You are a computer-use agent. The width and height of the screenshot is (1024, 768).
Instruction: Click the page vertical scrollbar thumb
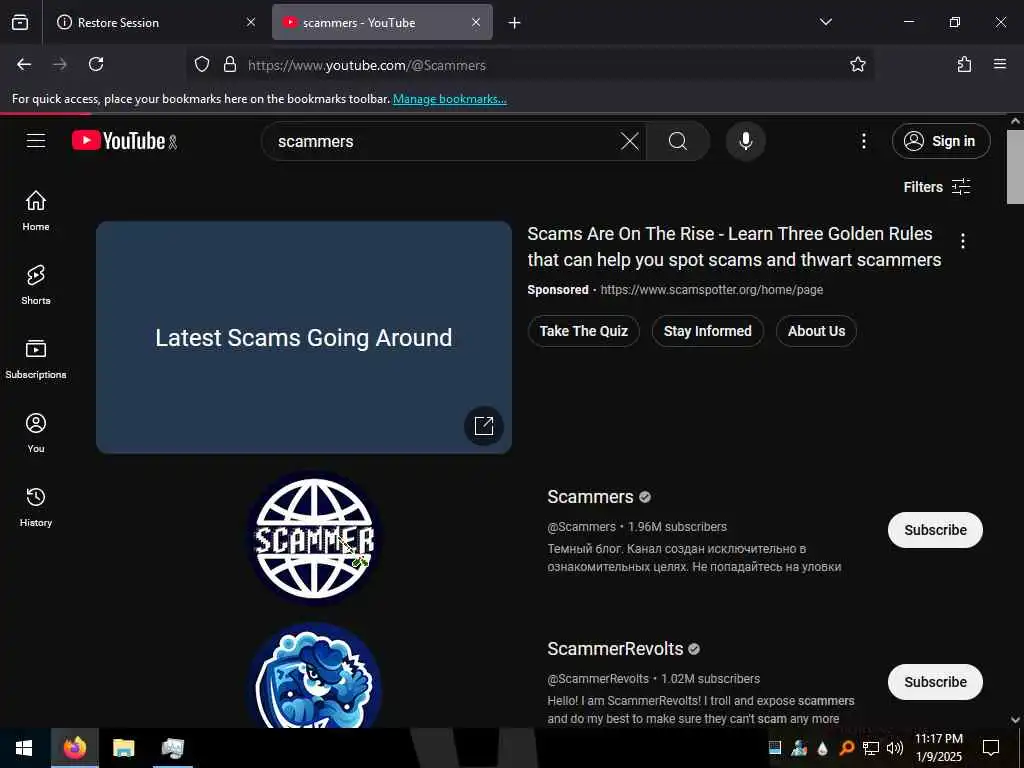click(x=1015, y=167)
